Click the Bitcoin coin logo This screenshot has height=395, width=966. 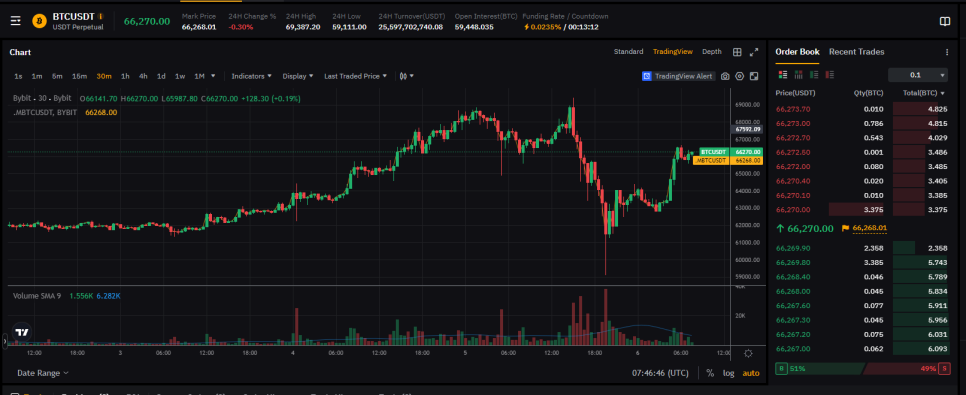tap(39, 21)
